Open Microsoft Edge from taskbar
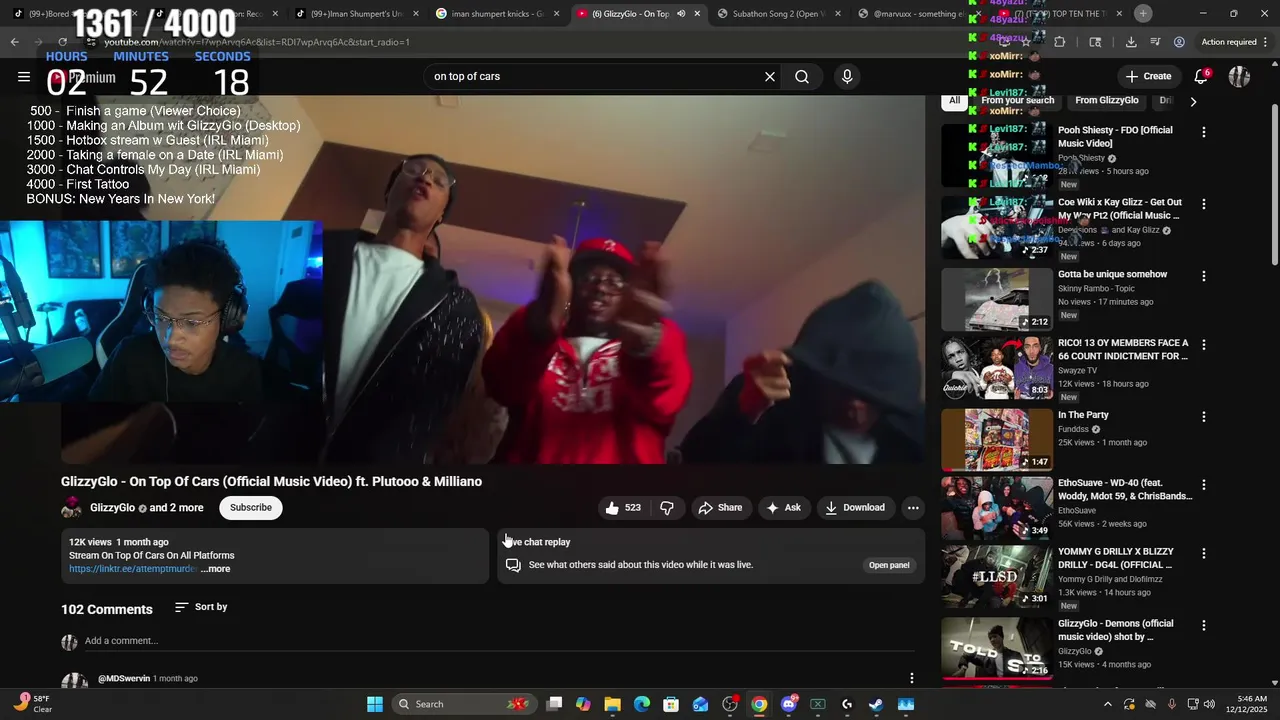 coord(642,704)
